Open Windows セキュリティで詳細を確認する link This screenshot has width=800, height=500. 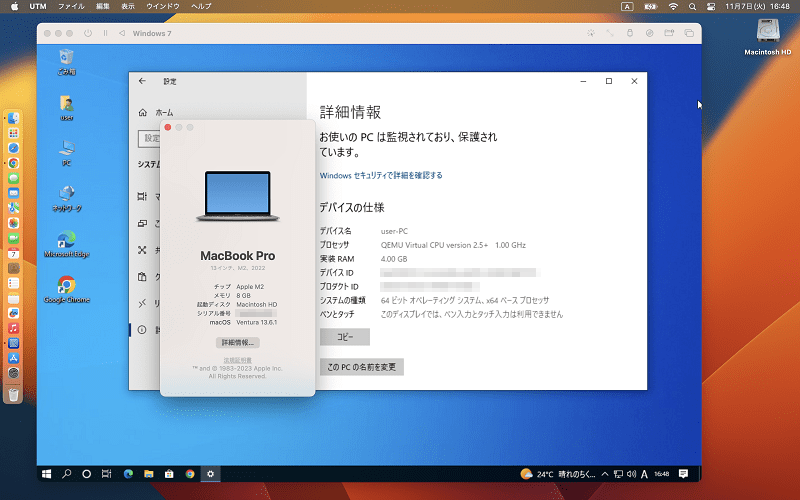pos(381,176)
